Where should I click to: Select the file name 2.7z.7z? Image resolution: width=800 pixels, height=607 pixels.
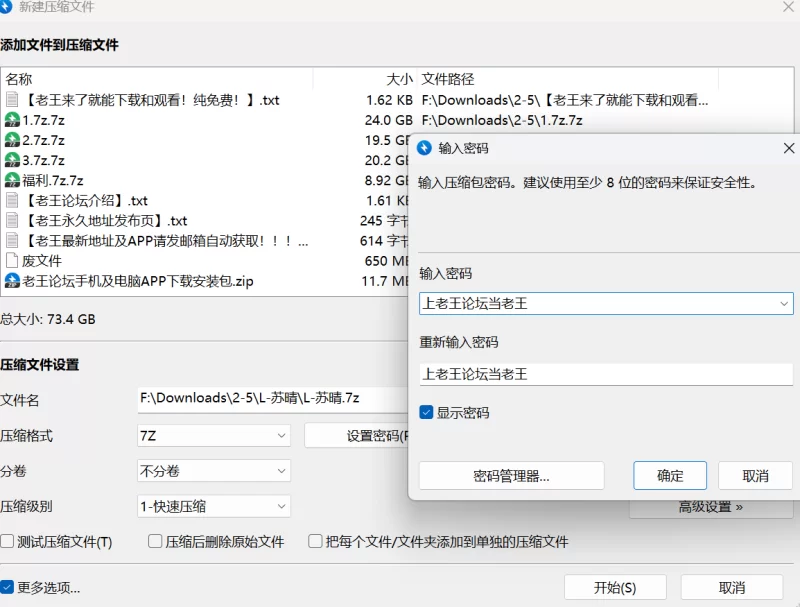click(x=43, y=140)
